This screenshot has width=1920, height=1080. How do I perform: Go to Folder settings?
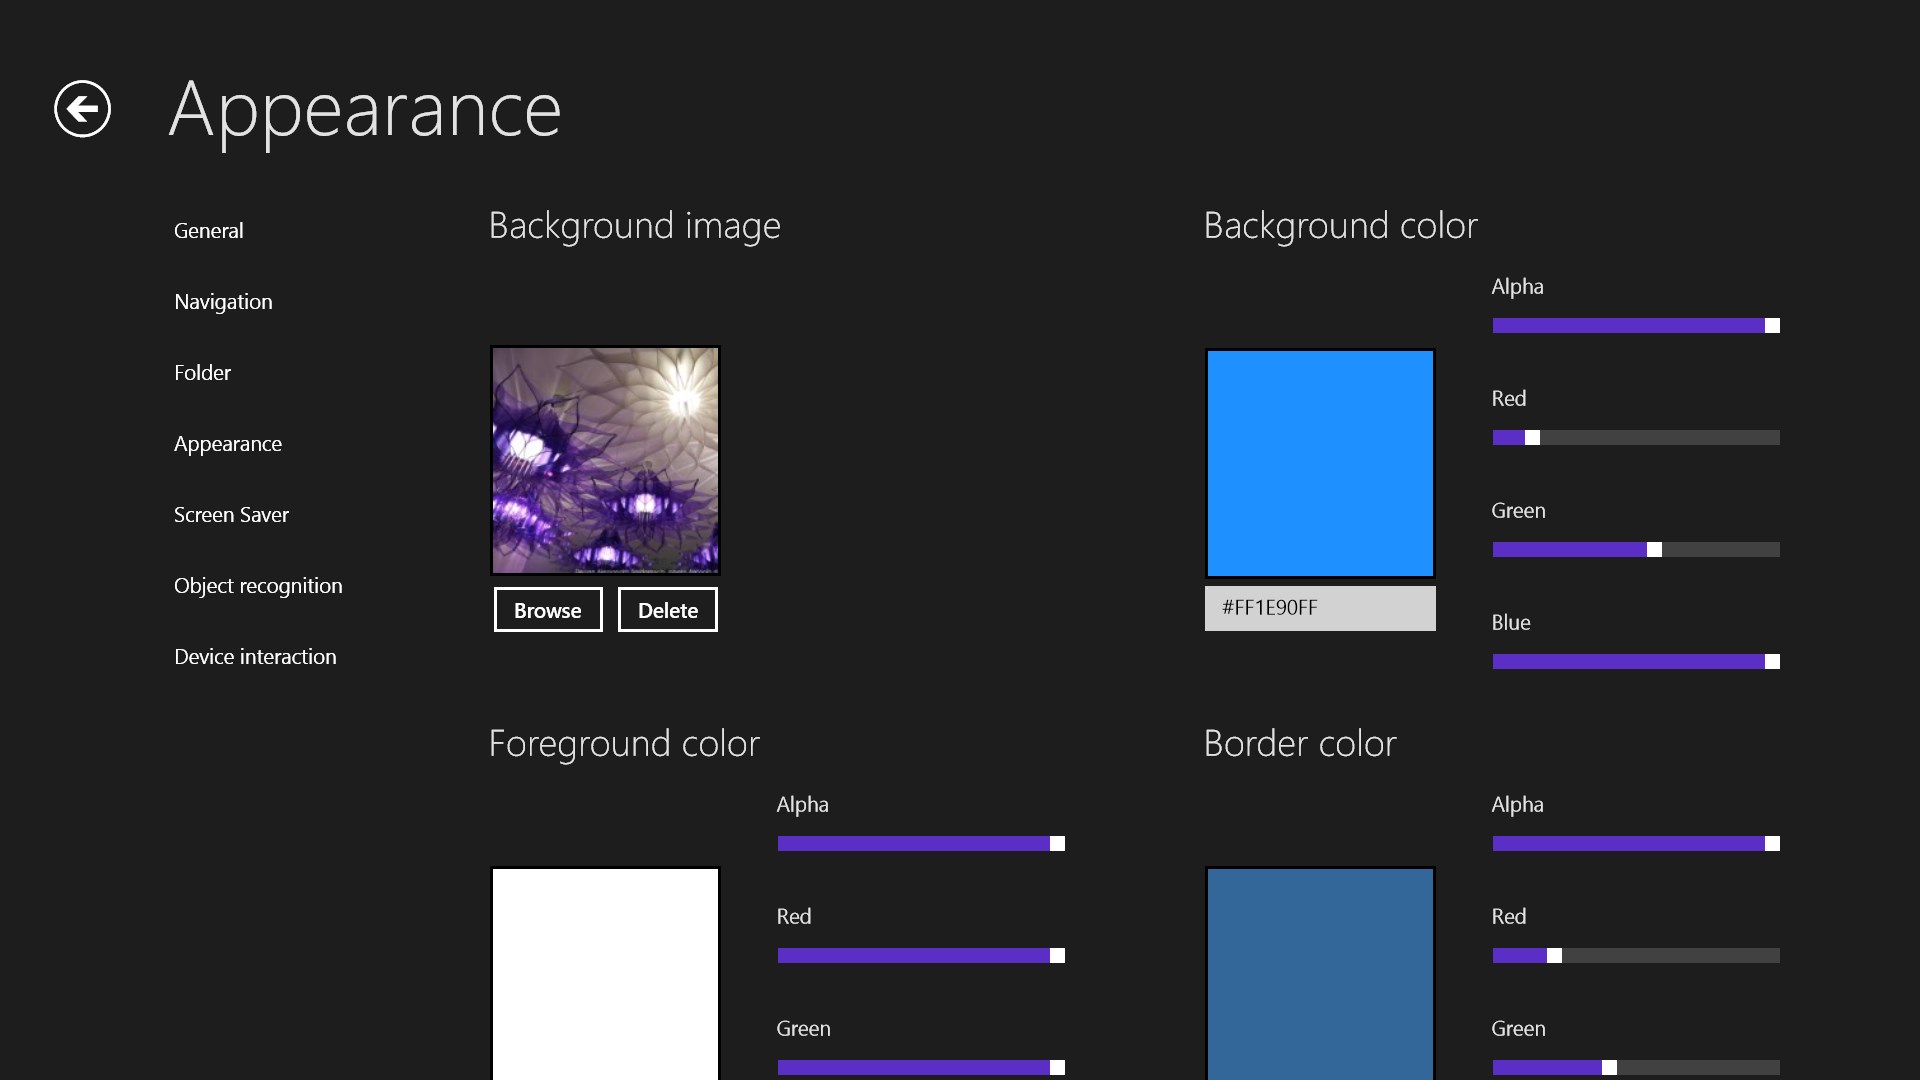[202, 373]
